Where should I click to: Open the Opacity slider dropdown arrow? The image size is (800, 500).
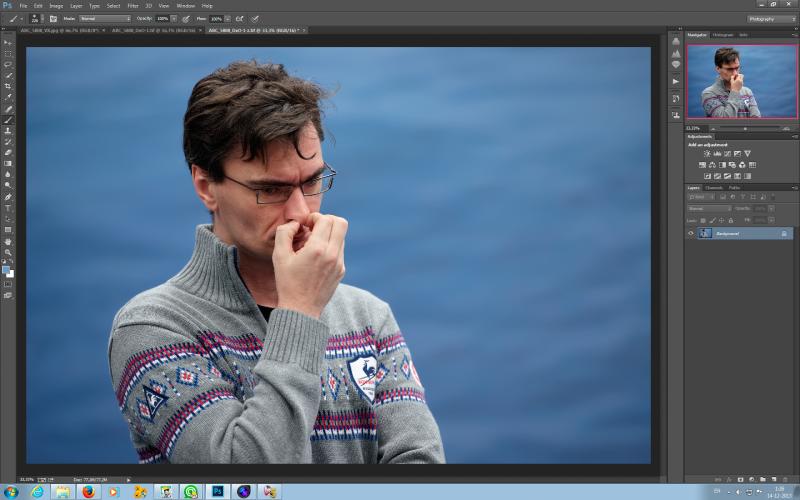173,19
